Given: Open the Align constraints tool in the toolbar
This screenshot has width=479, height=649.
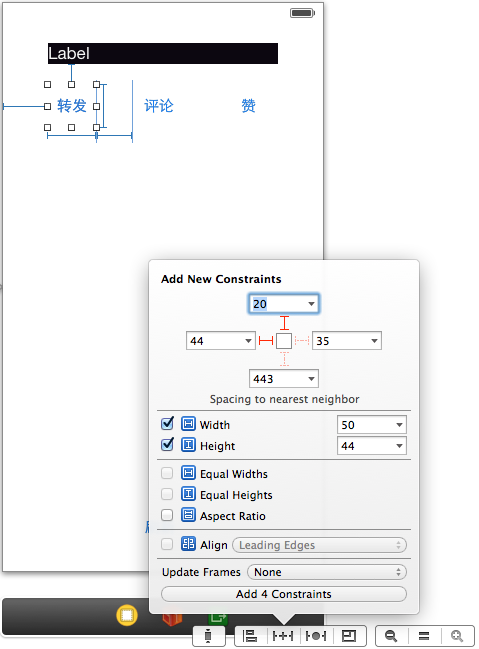Looking at the screenshot, I should pos(250,636).
